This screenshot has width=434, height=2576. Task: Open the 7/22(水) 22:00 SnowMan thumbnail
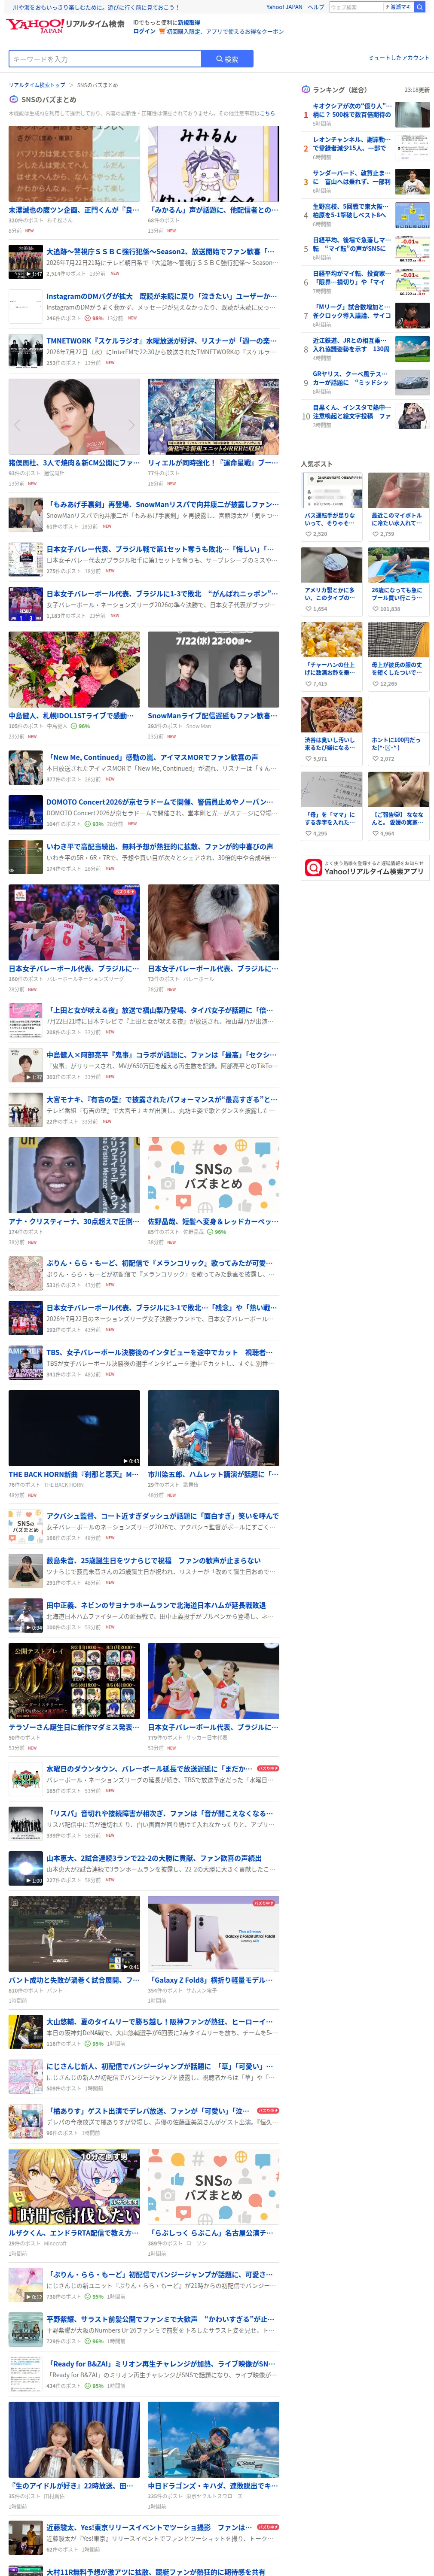(x=213, y=669)
